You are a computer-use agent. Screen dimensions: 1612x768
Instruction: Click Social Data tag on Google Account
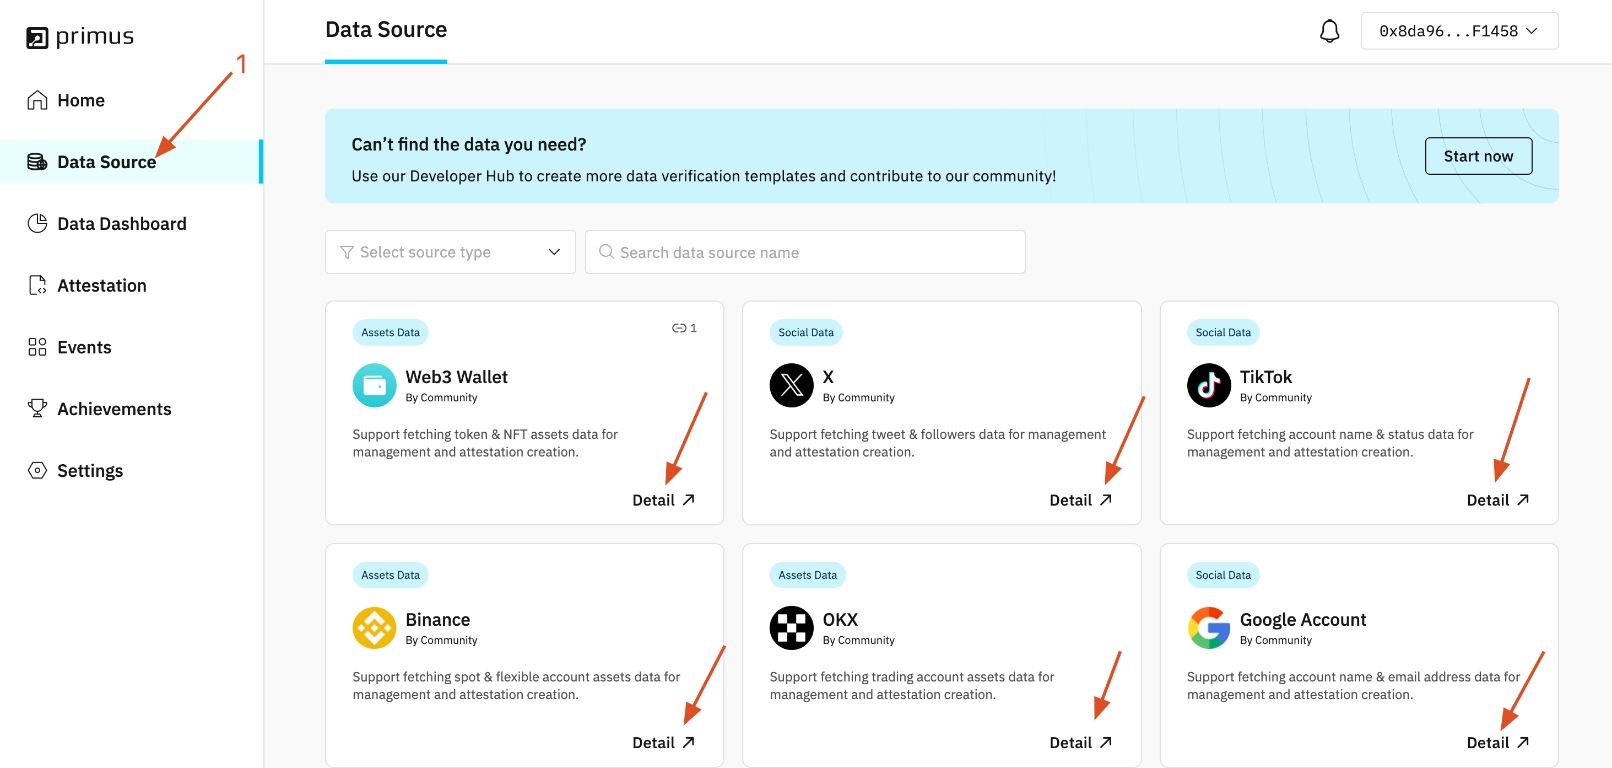tap(1223, 575)
